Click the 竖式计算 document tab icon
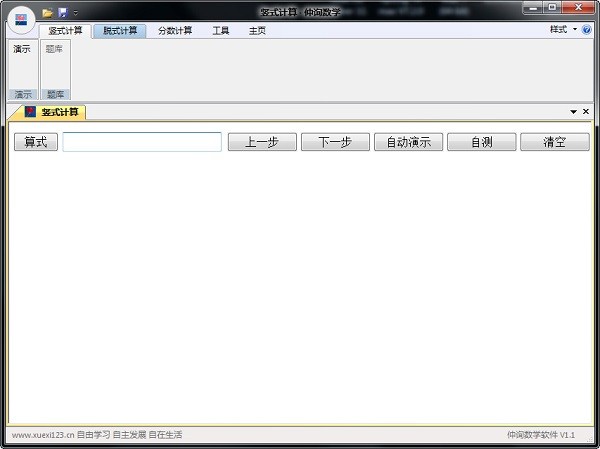600x449 pixels. pyautogui.click(x=30, y=112)
